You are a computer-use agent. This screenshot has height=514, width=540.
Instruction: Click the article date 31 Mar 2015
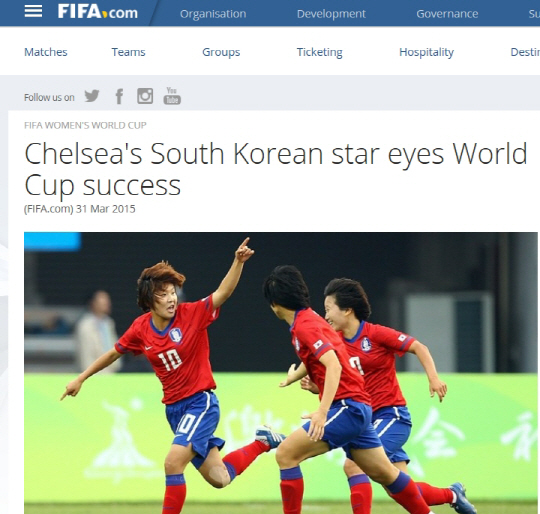click(x=105, y=209)
